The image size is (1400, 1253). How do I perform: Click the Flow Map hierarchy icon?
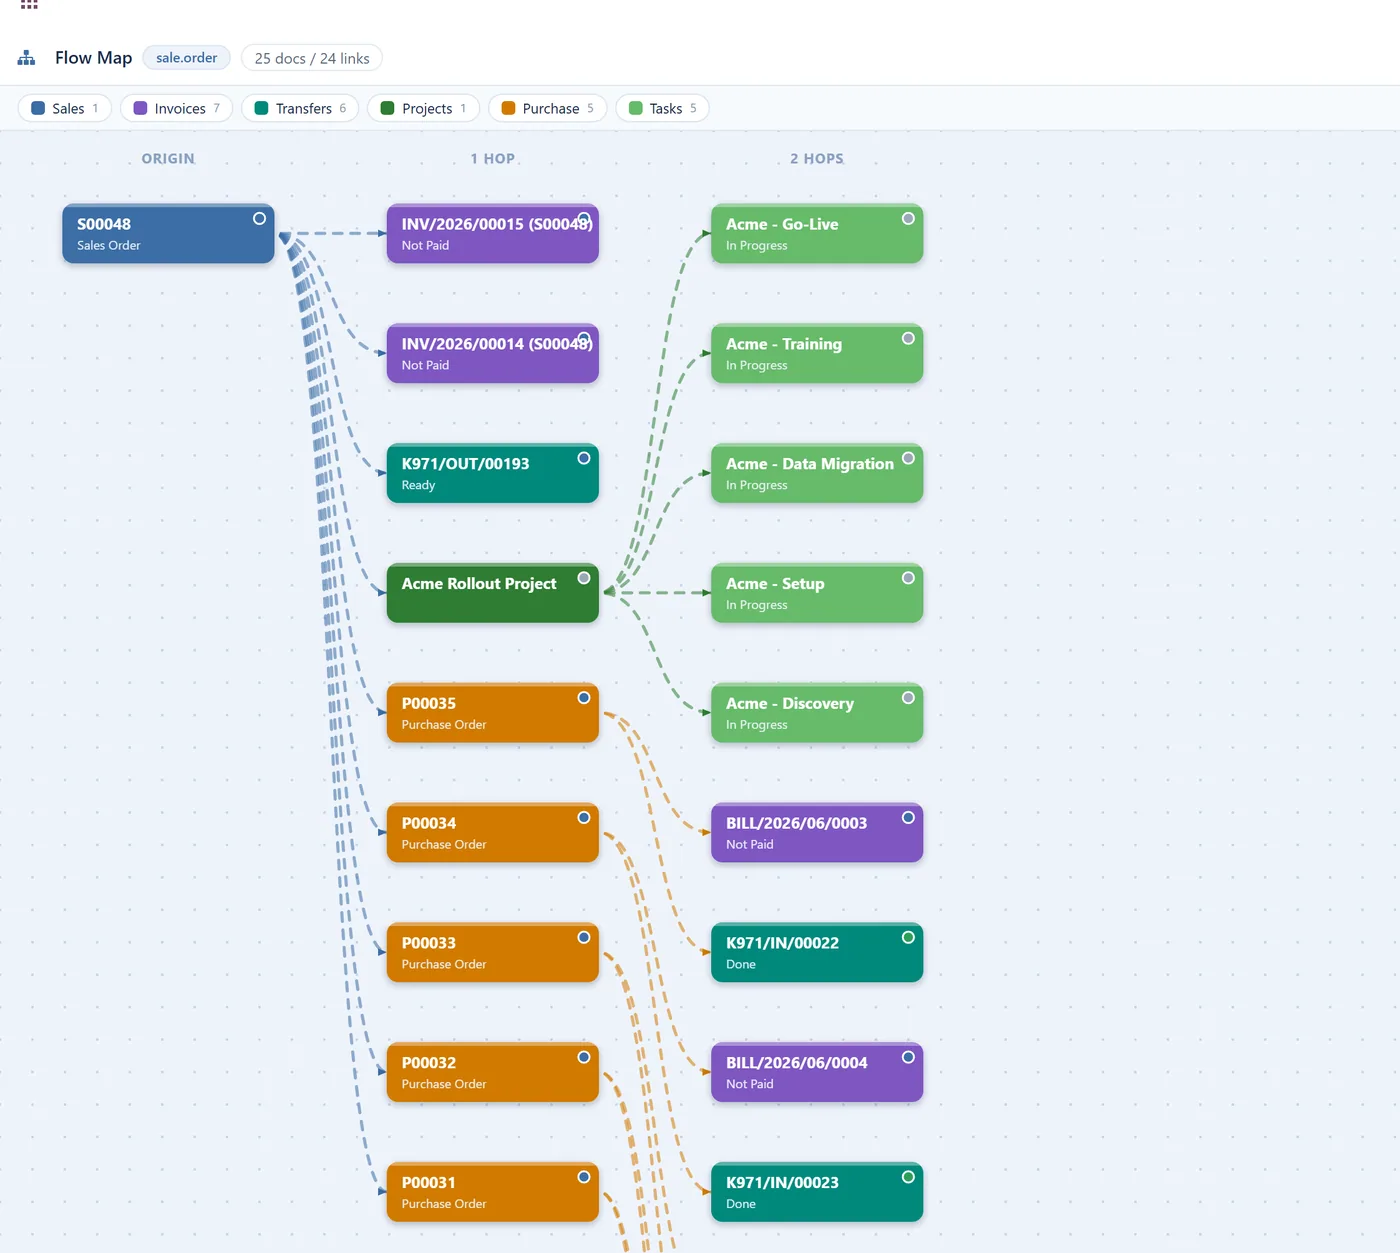click(x=27, y=58)
